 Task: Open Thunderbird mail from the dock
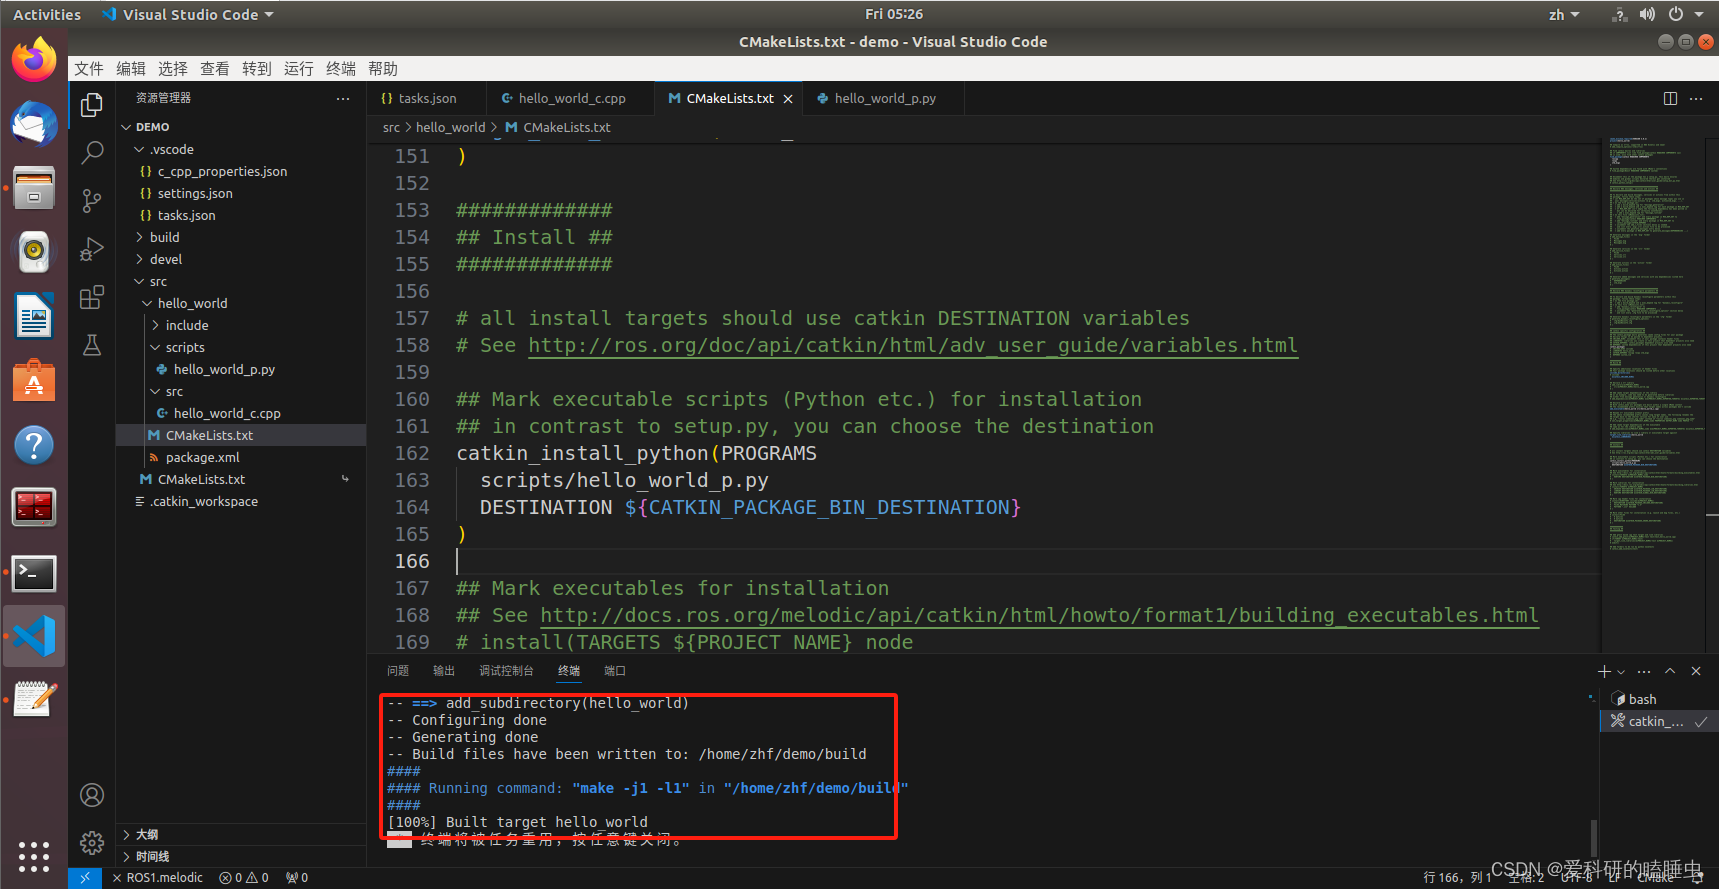click(34, 124)
